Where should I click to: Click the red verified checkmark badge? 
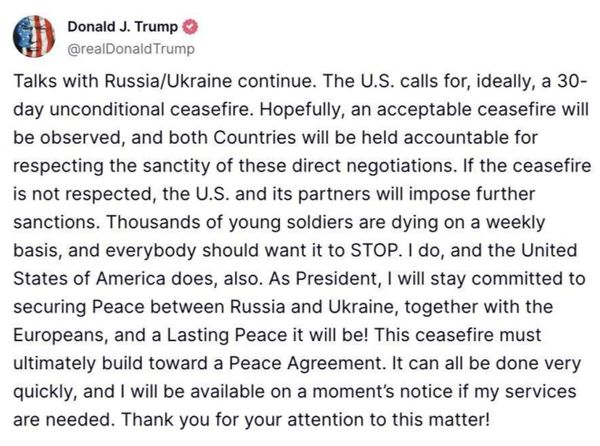click(x=190, y=27)
